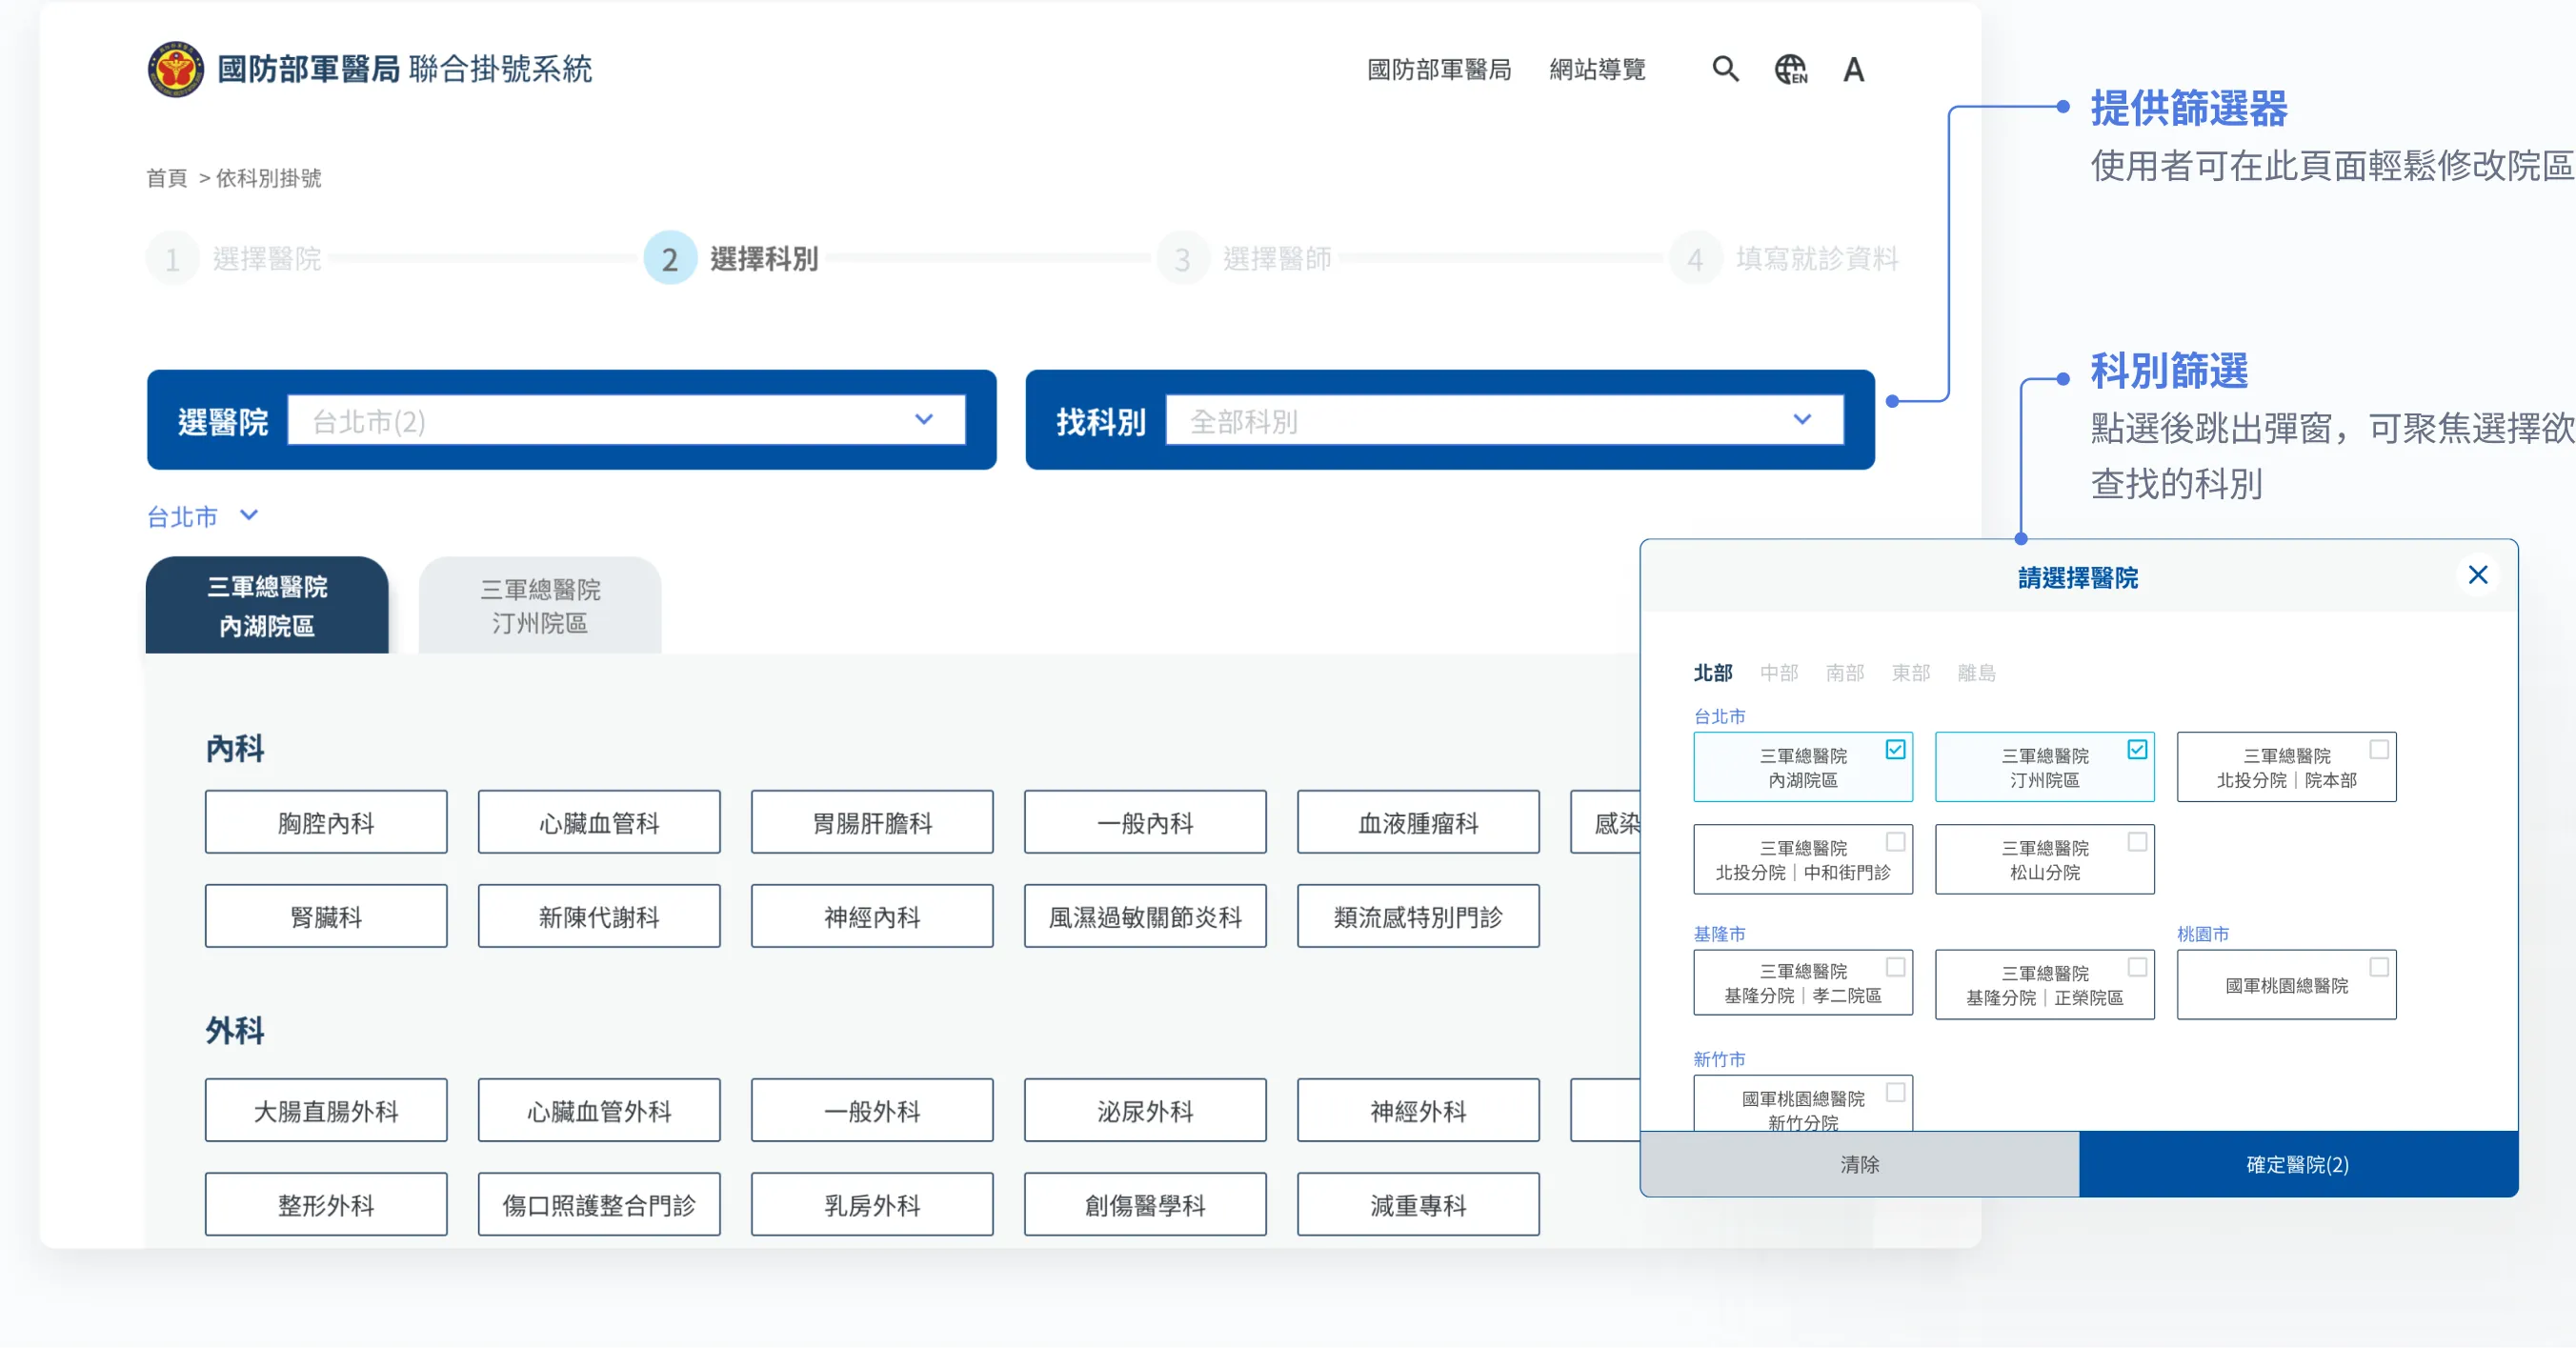Uncheck 三軍總醫院 汀州院區 checkbox
The image size is (2576, 1348).
click(2137, 749)
